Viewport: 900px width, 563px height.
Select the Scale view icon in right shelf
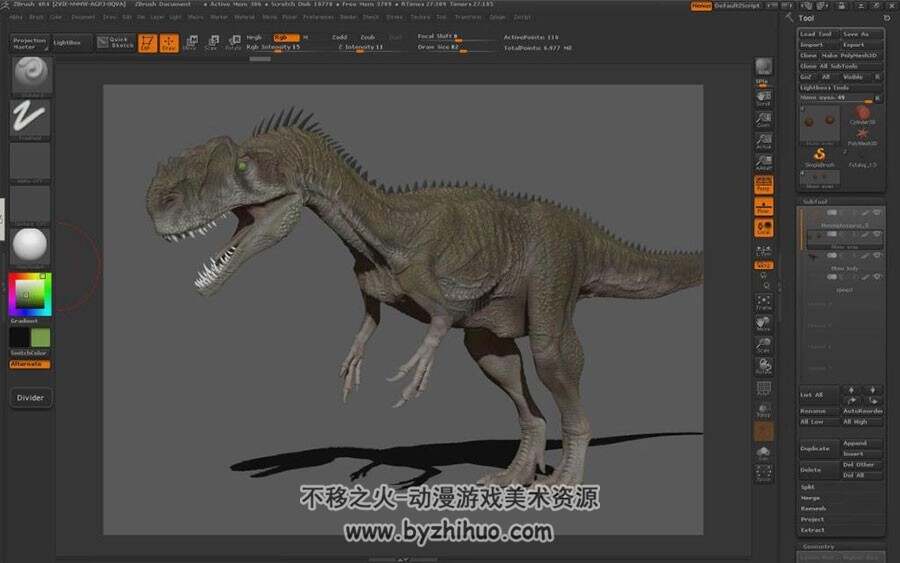coord(763,345)
